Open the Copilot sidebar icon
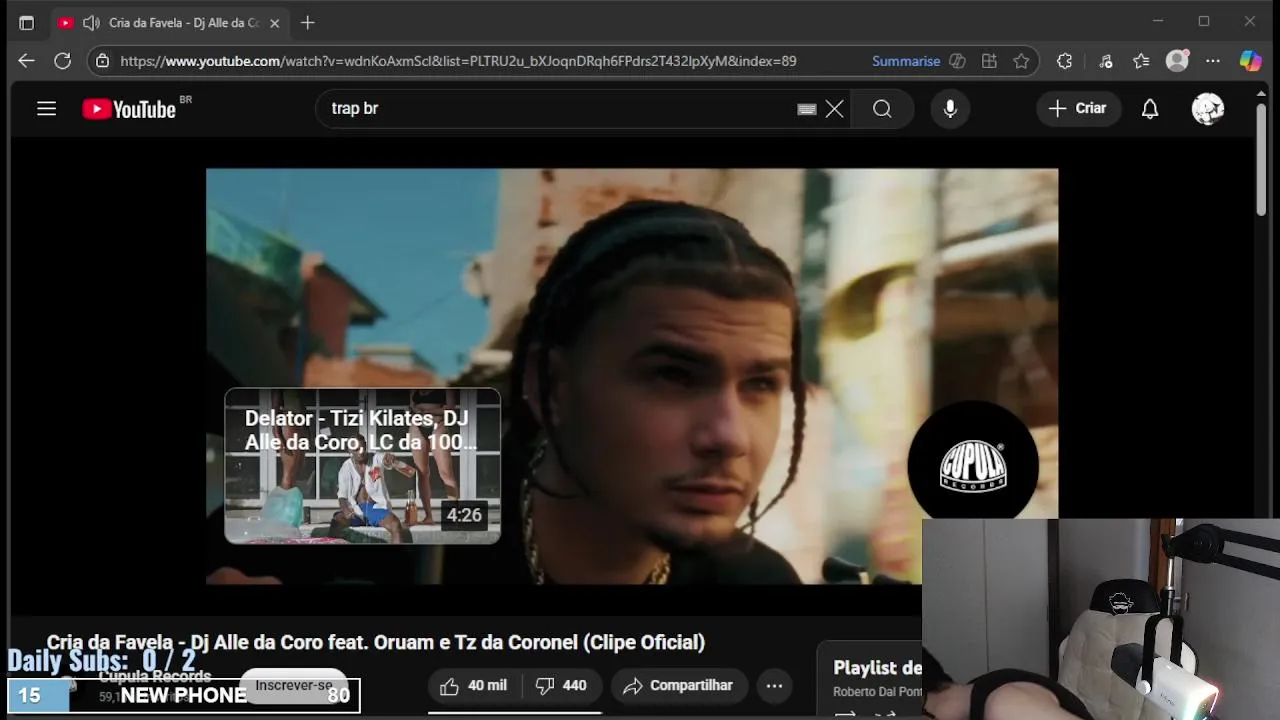The image size is (1280, 720). (1251, 61)
